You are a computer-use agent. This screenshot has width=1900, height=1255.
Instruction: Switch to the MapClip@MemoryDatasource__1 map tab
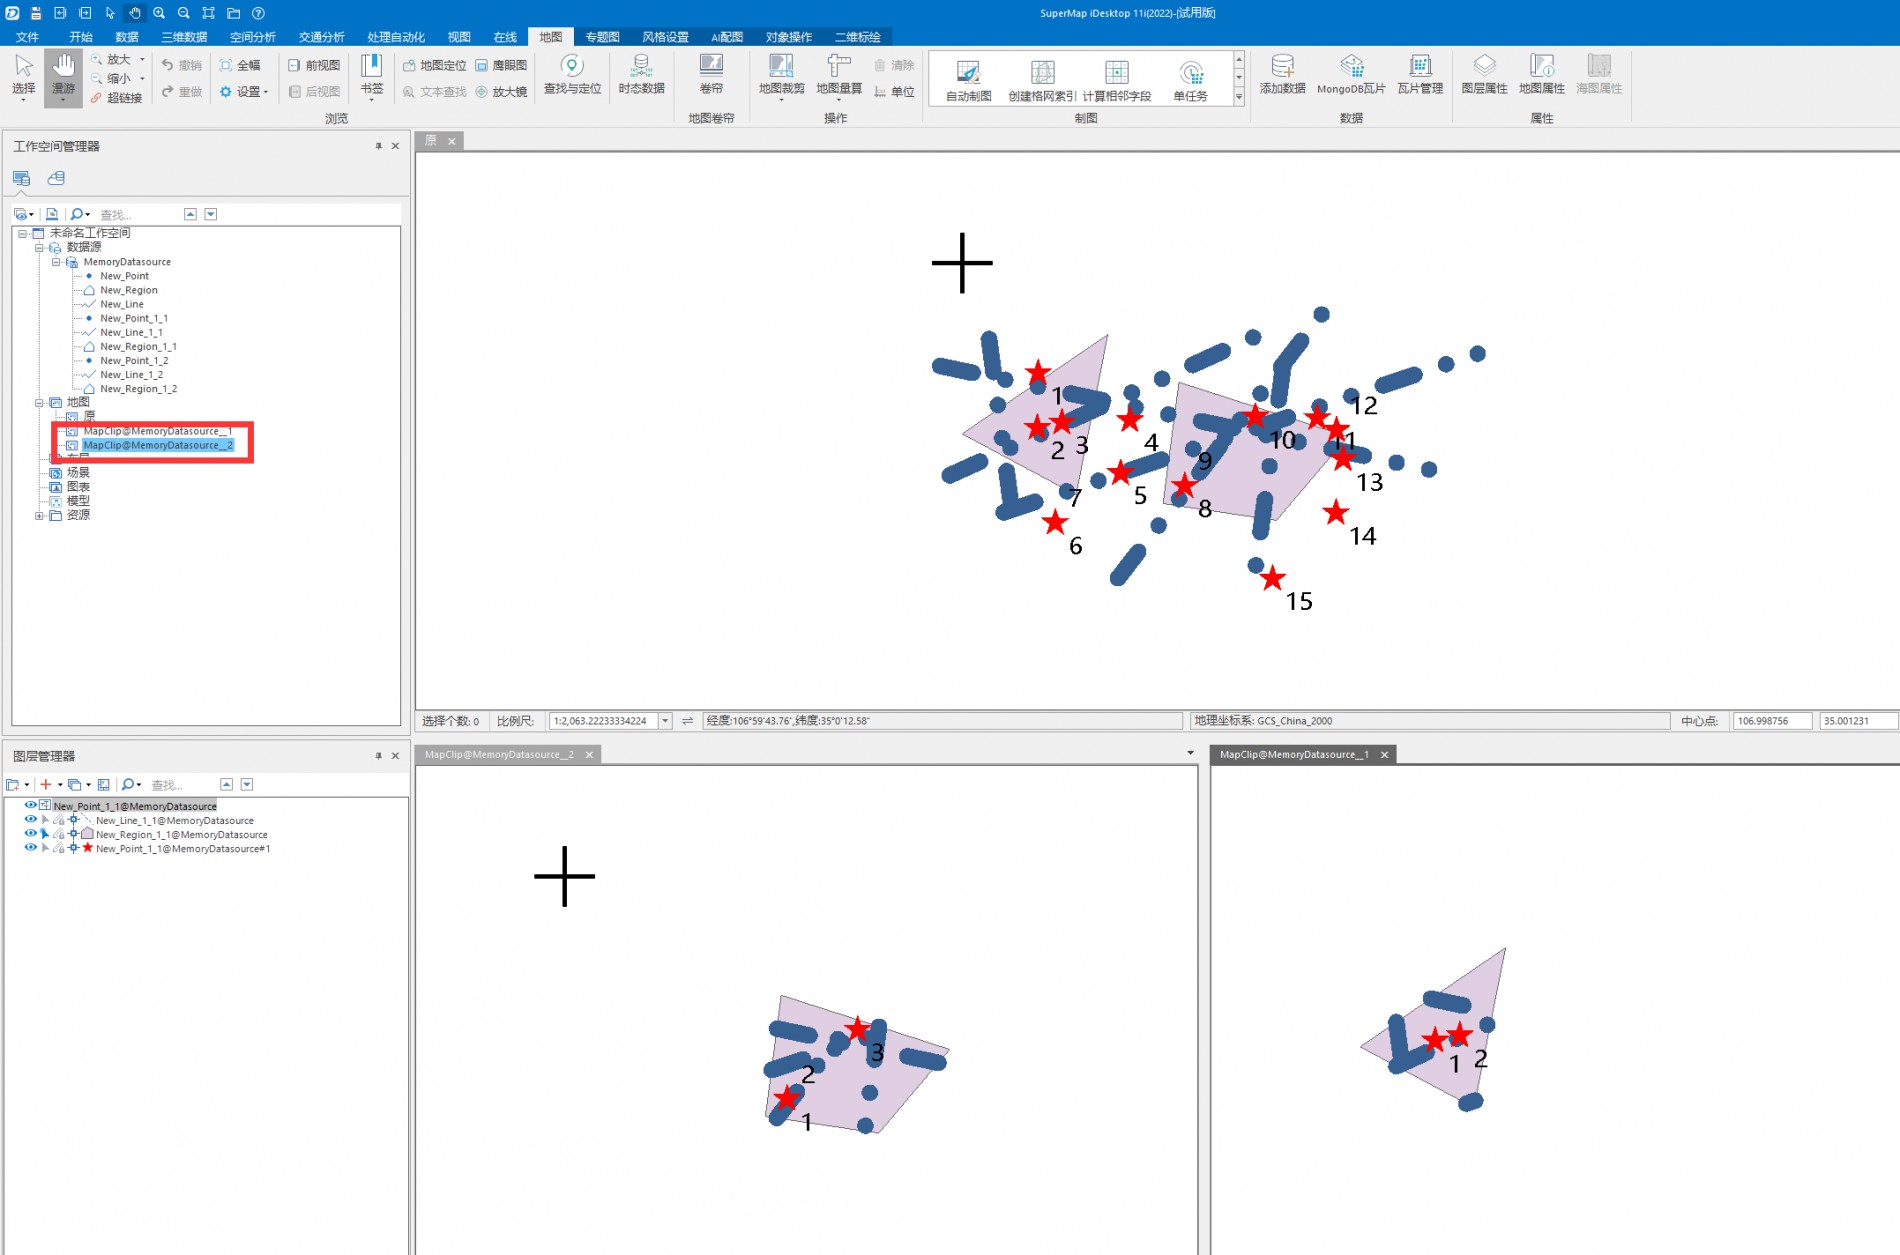[1293, 755]
